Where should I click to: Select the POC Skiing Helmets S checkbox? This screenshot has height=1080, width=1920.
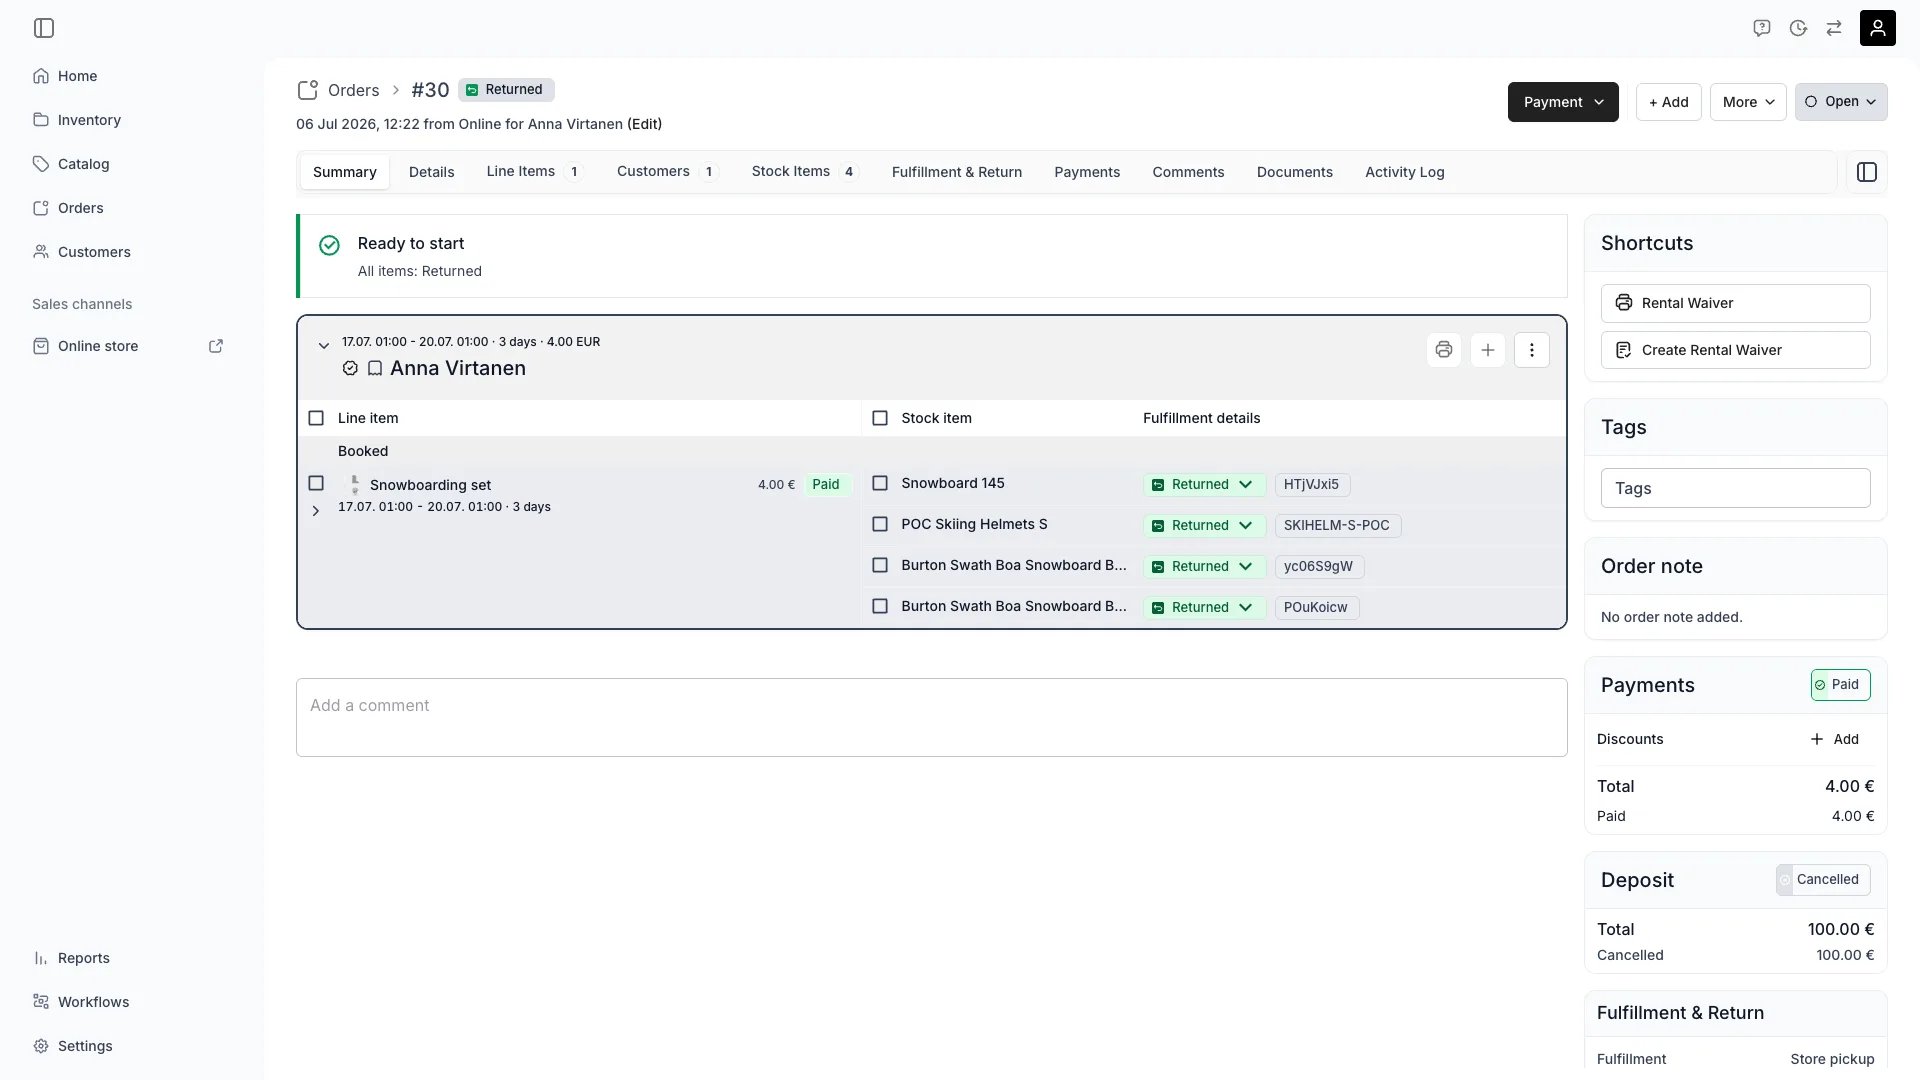click(880, 524)
